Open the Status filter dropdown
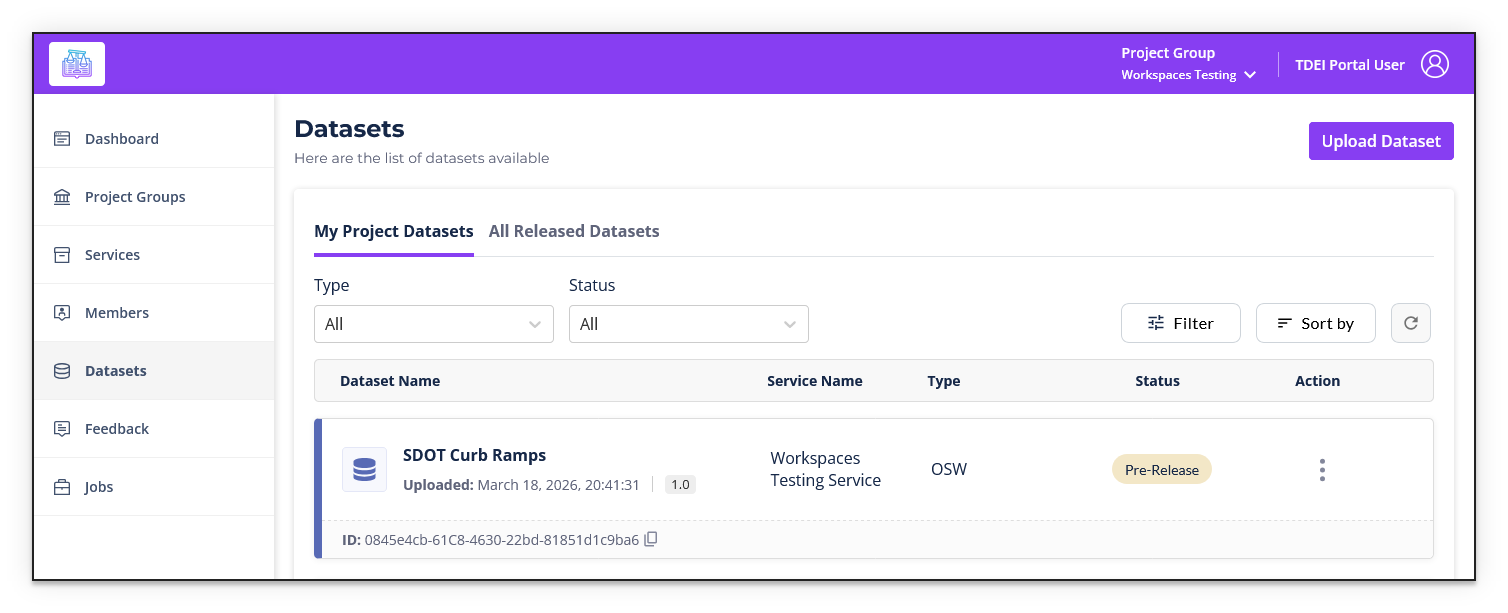1508x613 pixels. (x=688, y=323)
